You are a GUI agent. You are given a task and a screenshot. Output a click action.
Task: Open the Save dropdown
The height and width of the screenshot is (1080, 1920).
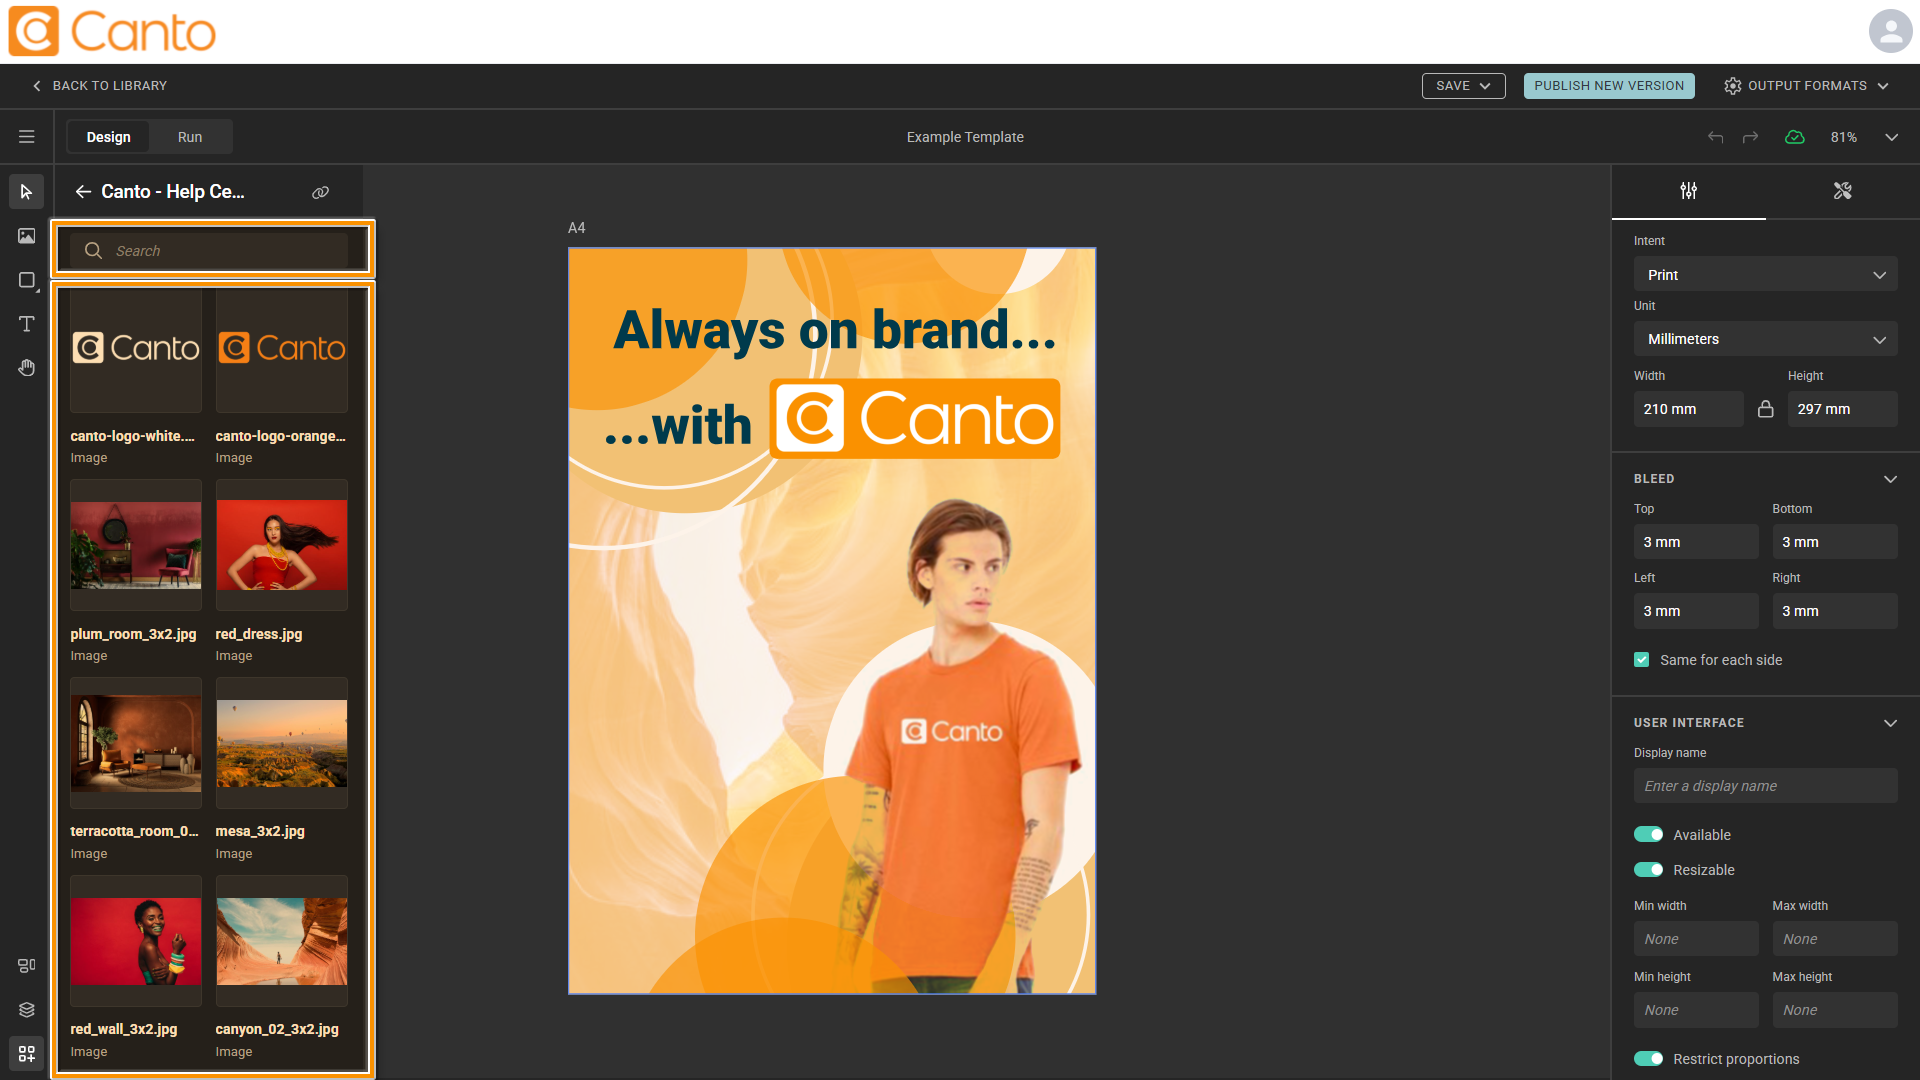tap(1463, 86)
